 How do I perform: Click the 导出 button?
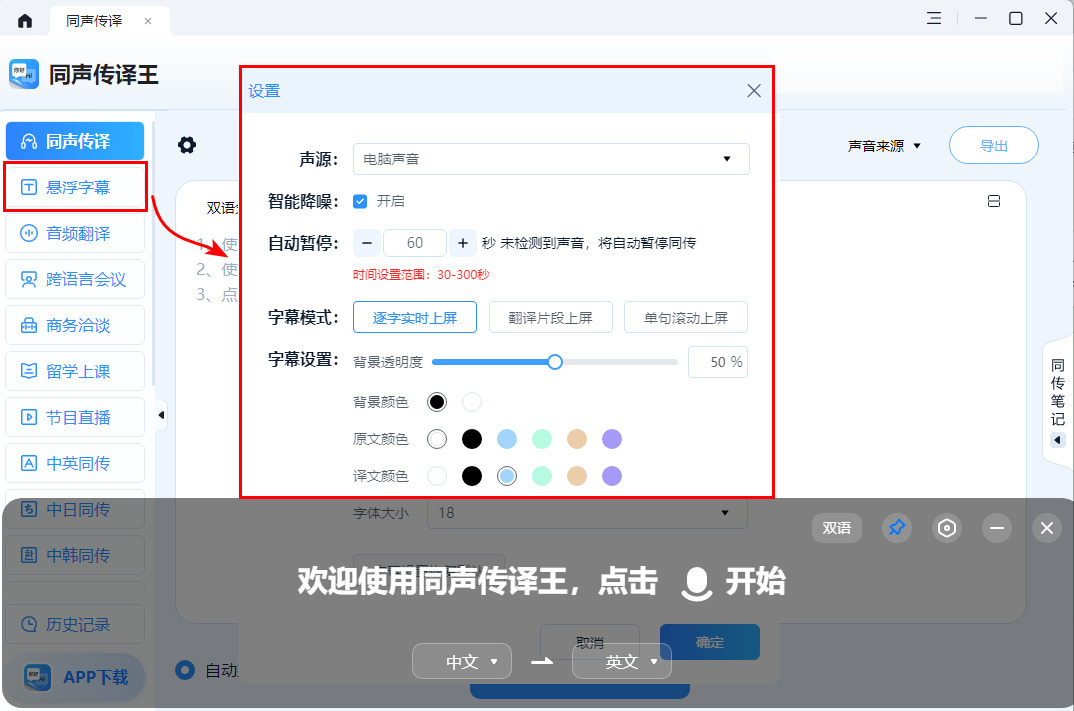click(993, 145)
